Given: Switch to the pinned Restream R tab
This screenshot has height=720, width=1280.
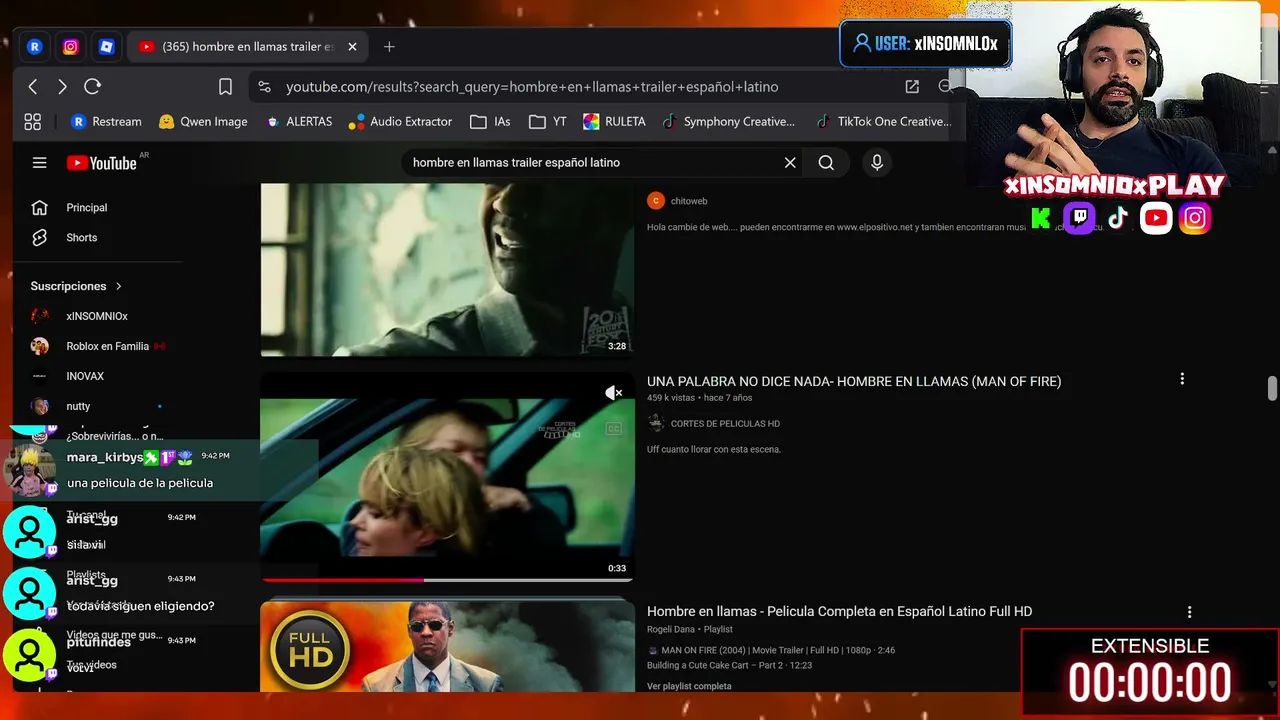Looking at the screenshot, I should [x=35, y=47].
